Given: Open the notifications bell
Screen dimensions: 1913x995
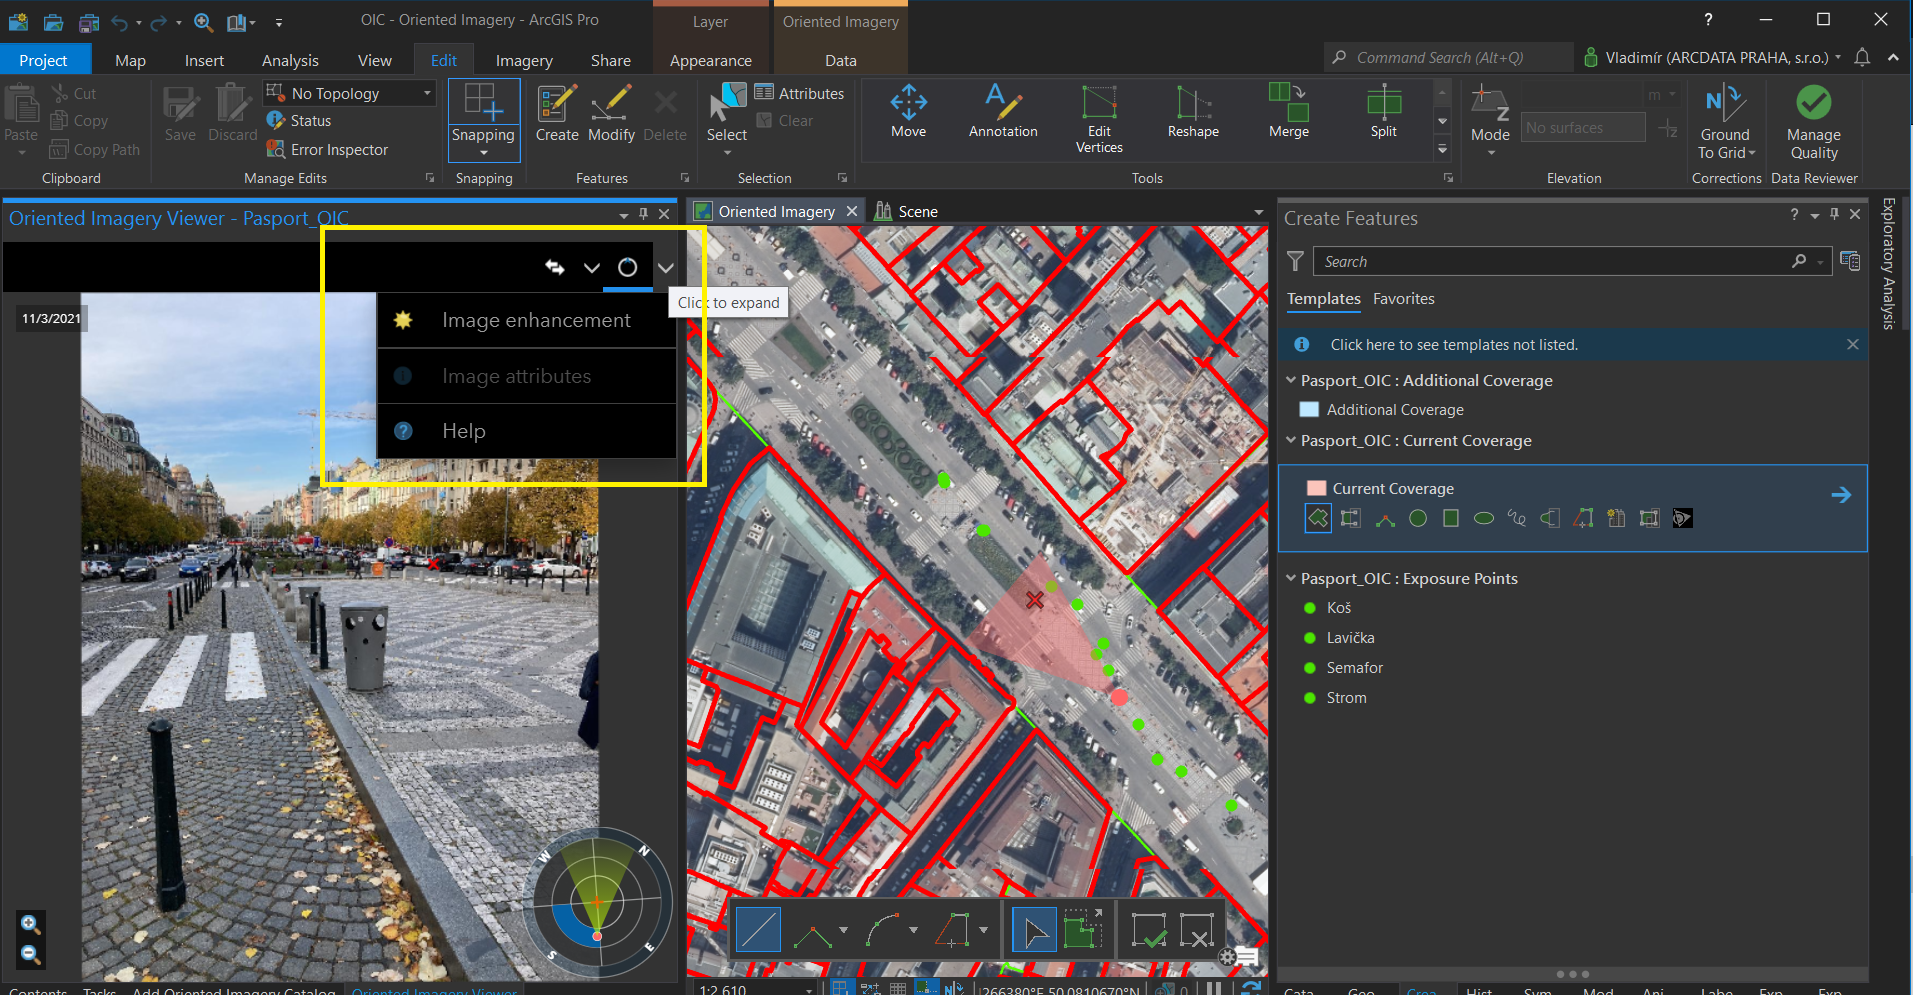Looking at the screenshot, I should point(1862,58).
